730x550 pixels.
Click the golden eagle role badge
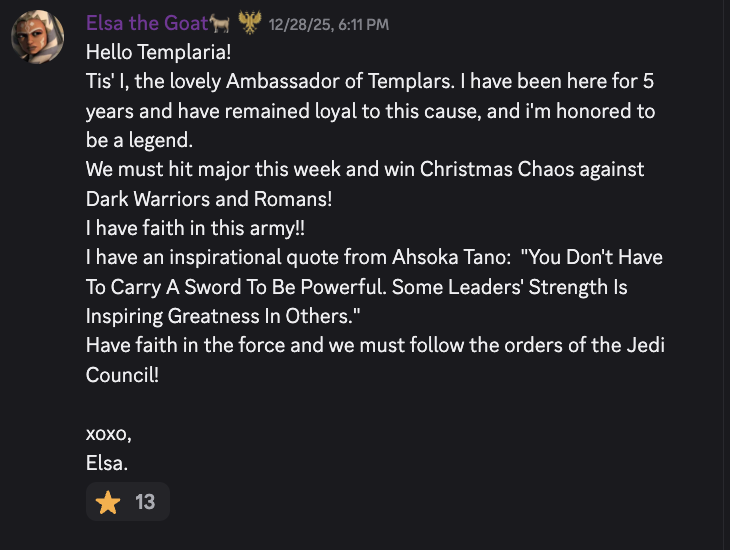(248, 23)
